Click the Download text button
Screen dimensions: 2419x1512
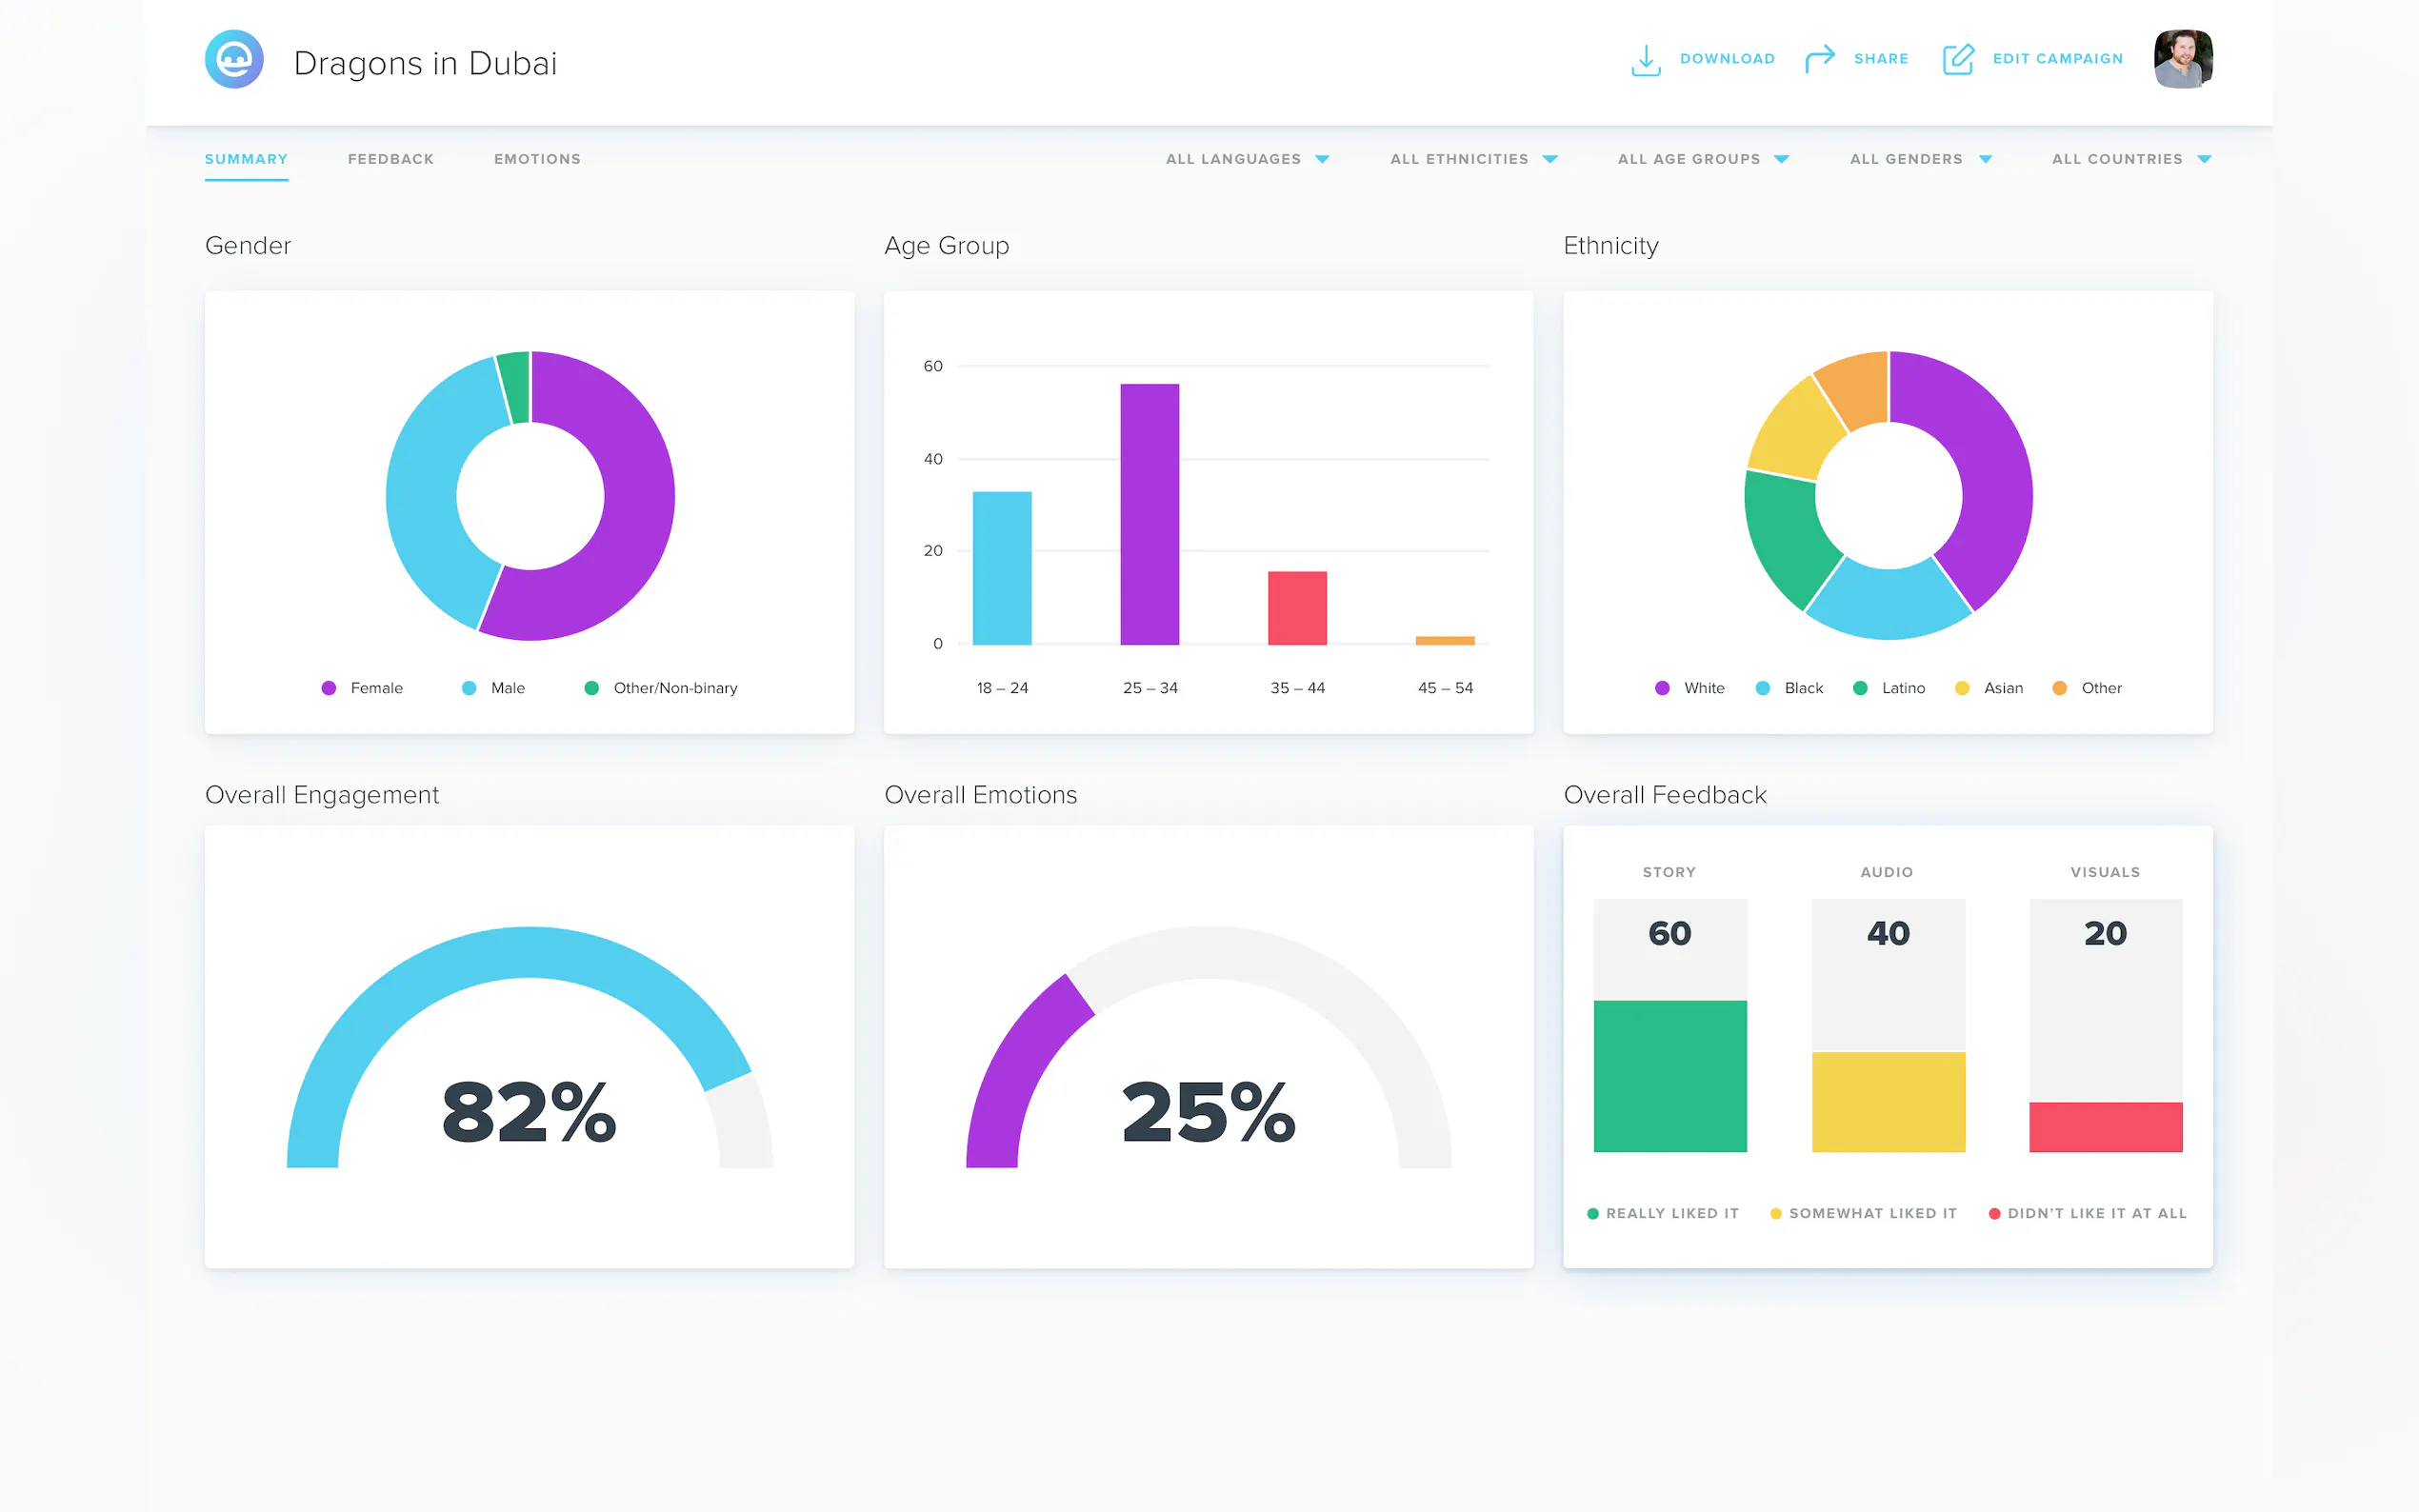tap(1727, 59)
